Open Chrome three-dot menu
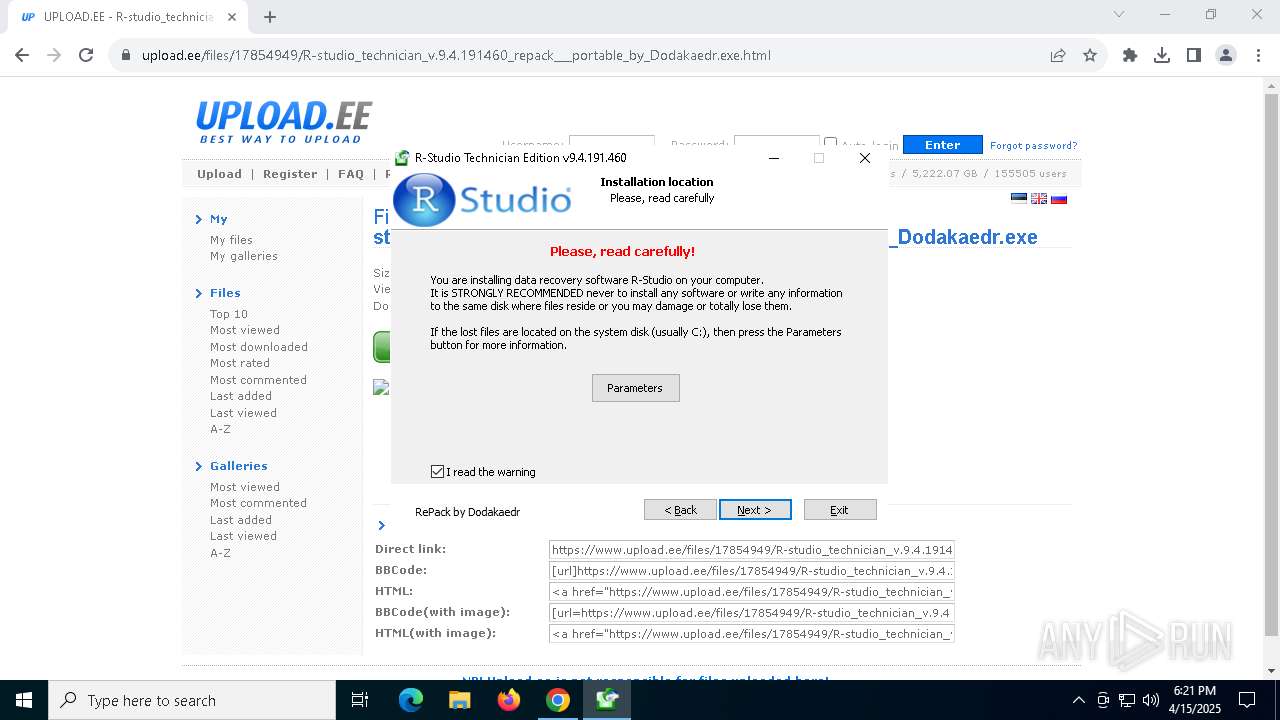The width and height of the screenshot is (1280, 720). [x=1256, y=55]
